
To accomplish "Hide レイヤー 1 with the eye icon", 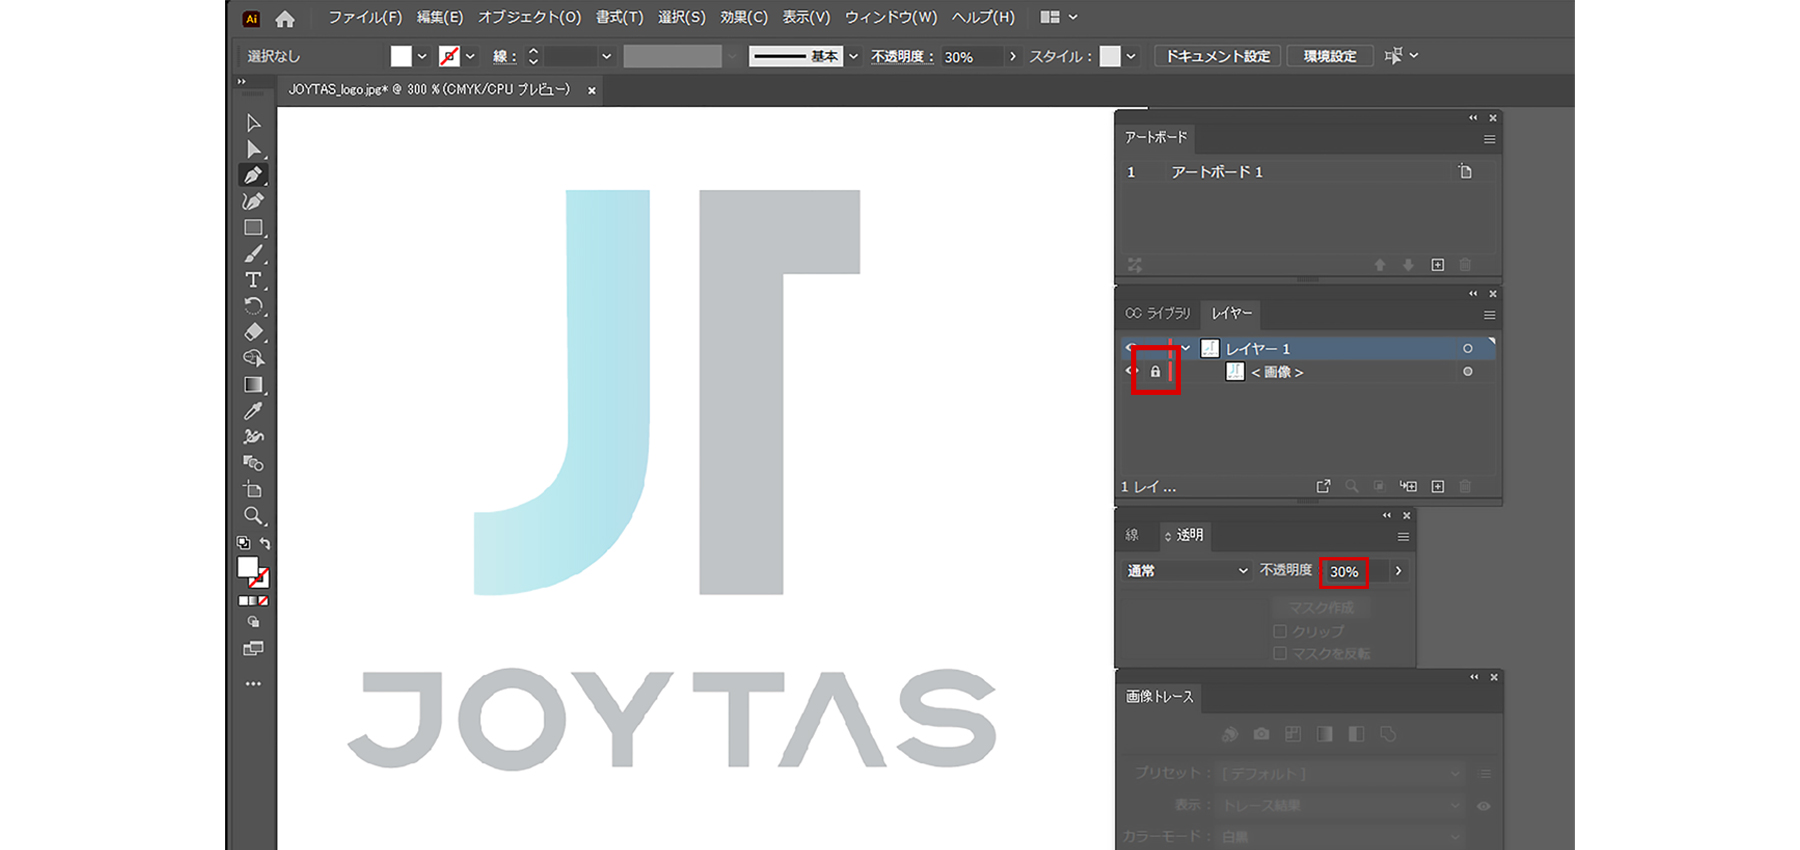I will (x=1131, y=348).
